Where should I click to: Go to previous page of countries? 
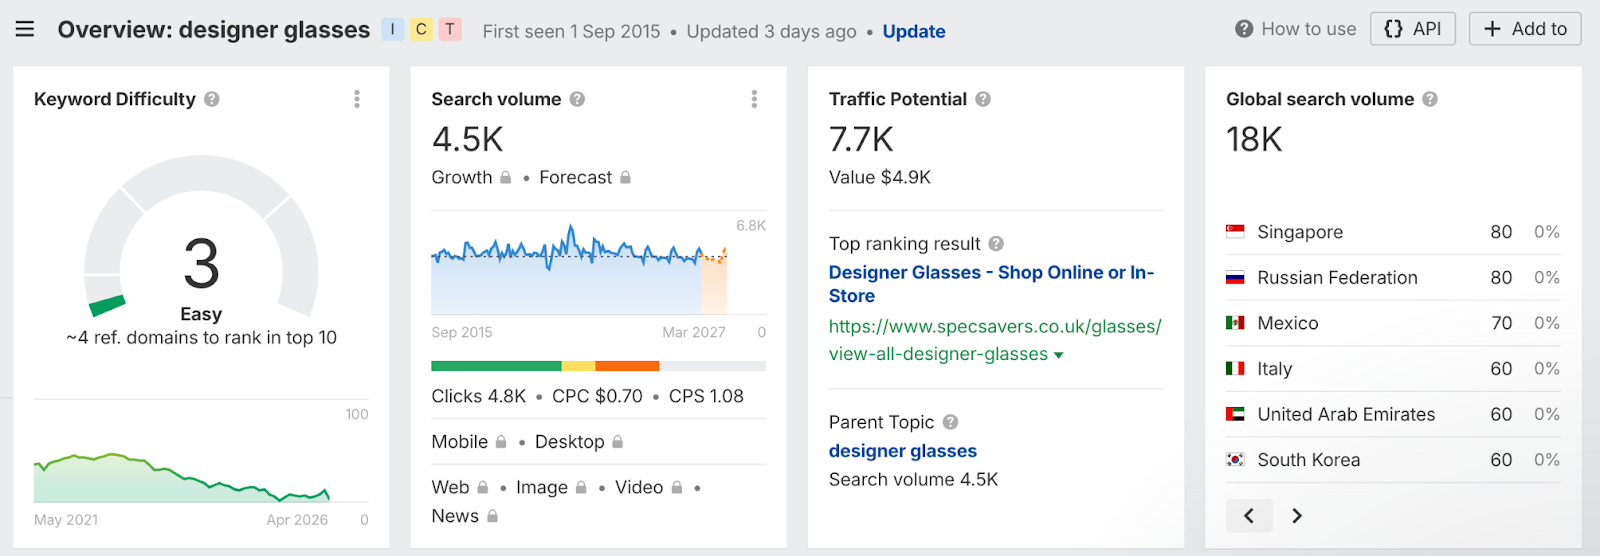pos(1249,516)
